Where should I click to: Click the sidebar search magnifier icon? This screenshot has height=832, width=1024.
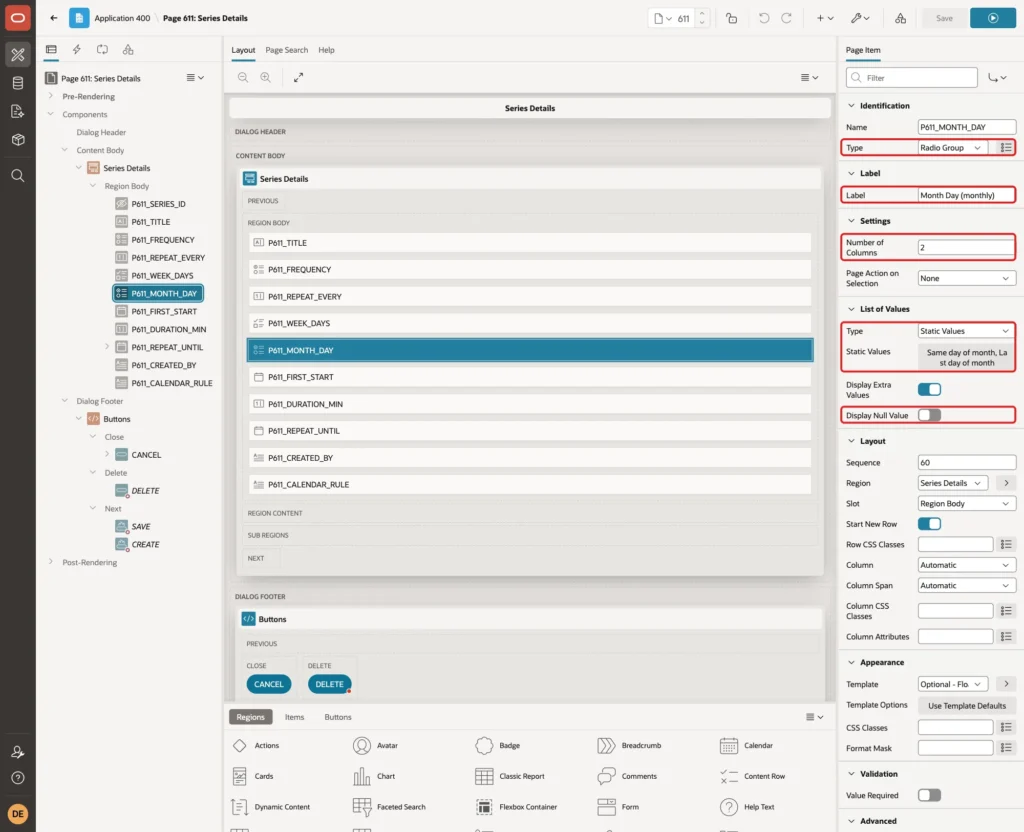click(18, 175)
